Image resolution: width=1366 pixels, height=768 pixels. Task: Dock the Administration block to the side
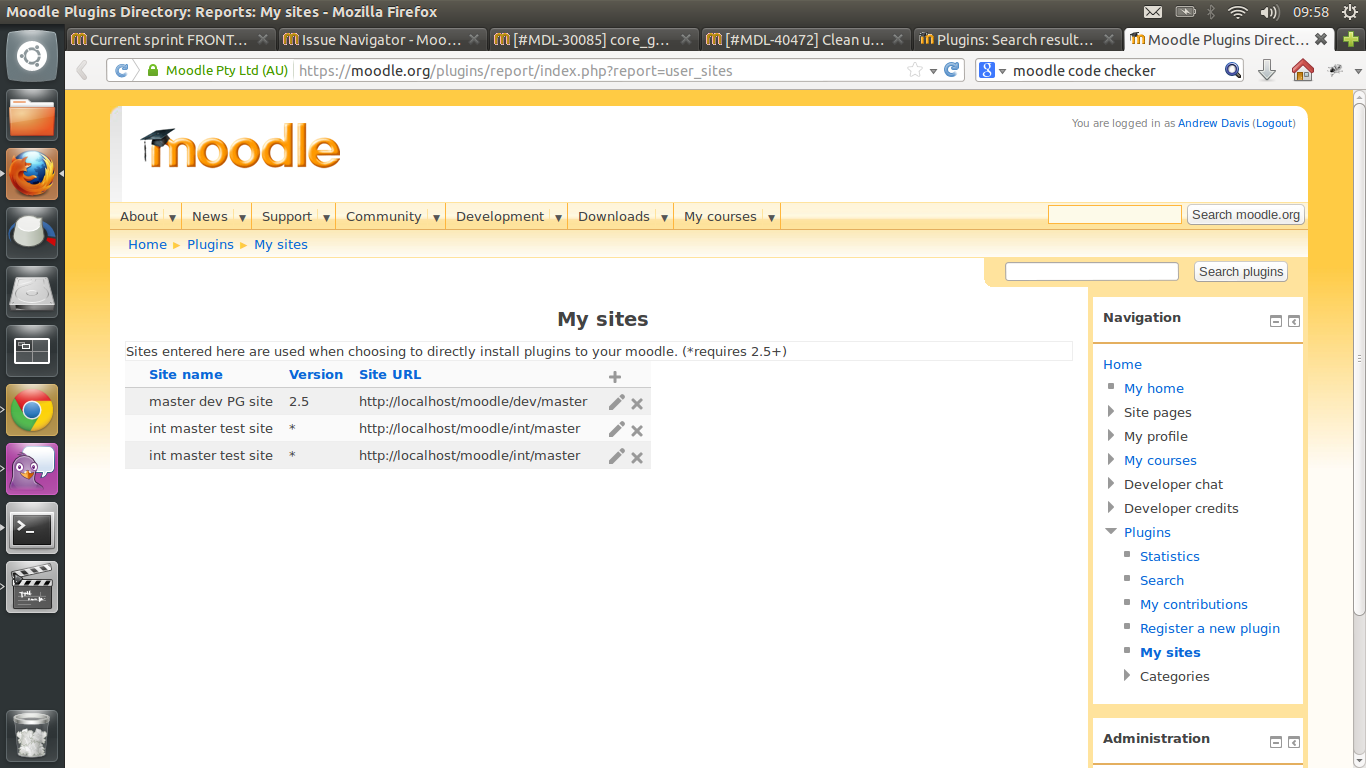pyautogui.click(x=1294, y=742)
